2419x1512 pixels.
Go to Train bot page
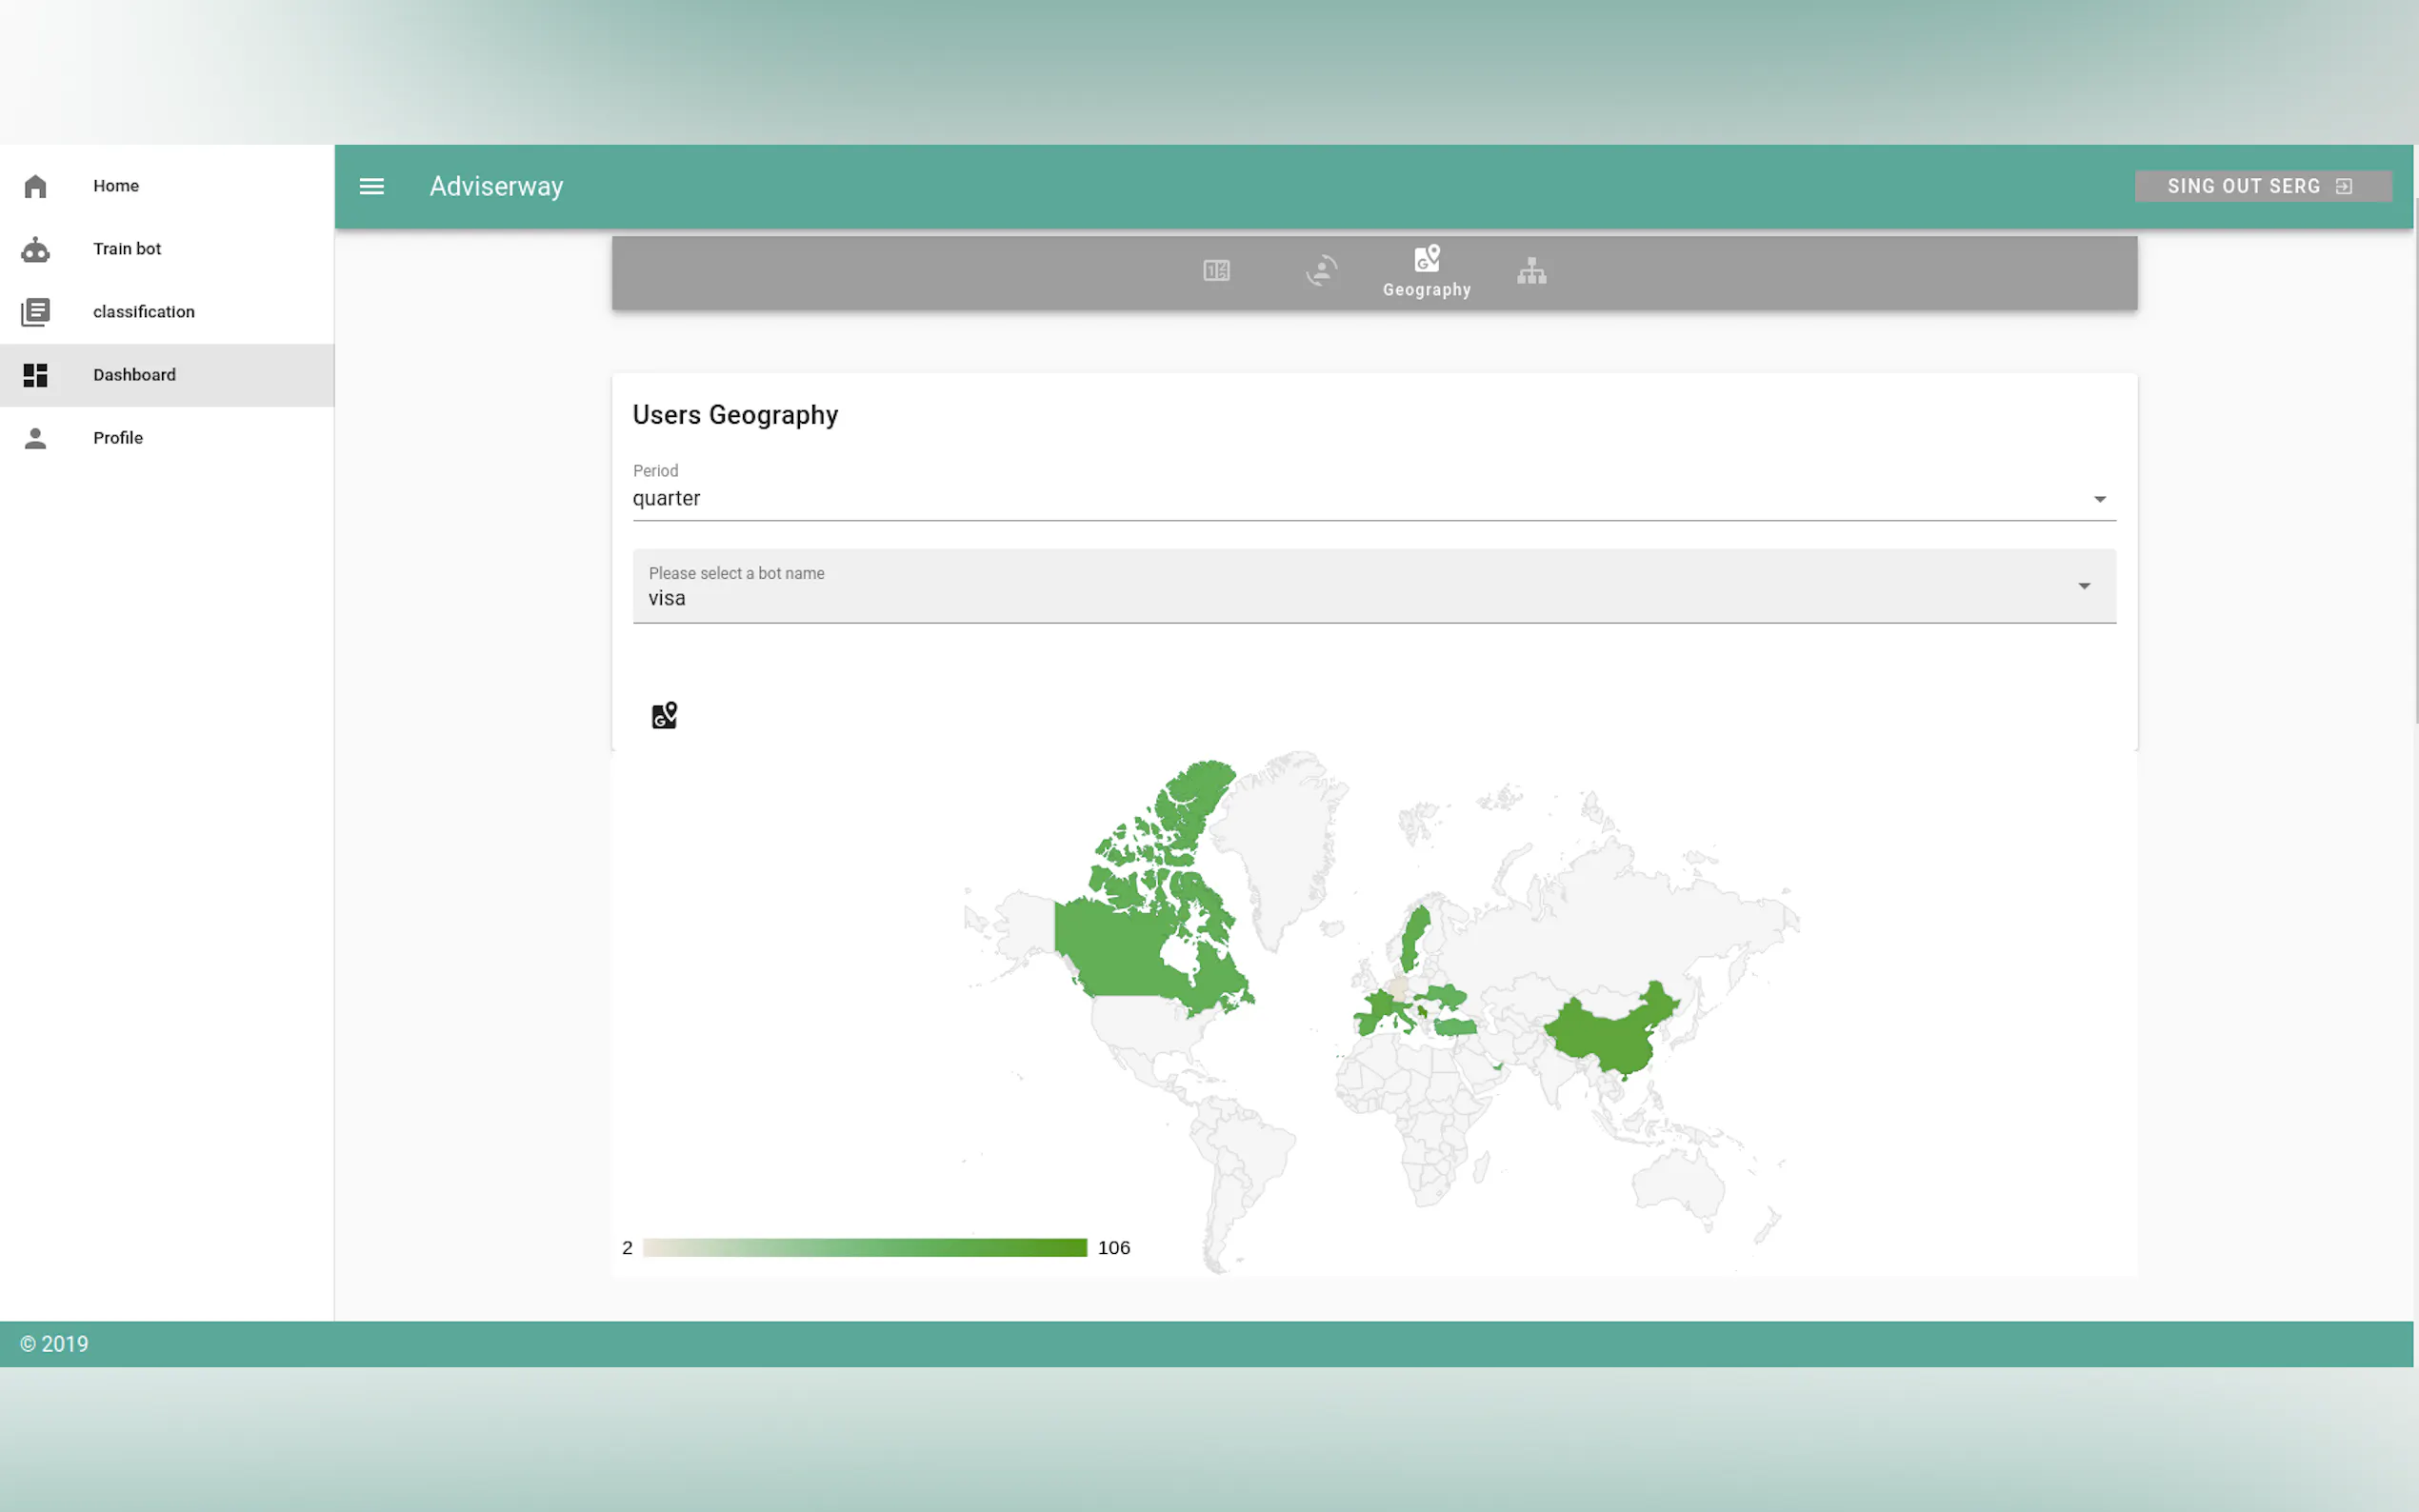click(127, 249)
